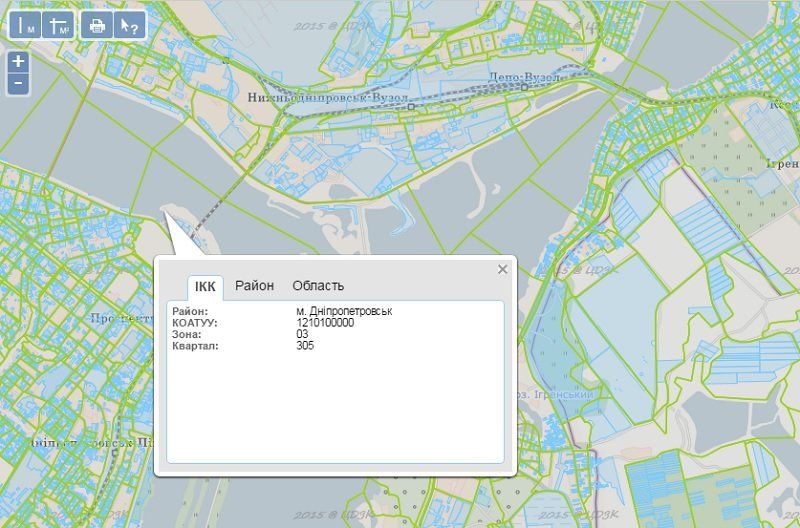Image resolution: width=800 pixels, height=528 pixels.
Task: Click the КОАТУУ code 1210100000
Action: tap(325, 323)
